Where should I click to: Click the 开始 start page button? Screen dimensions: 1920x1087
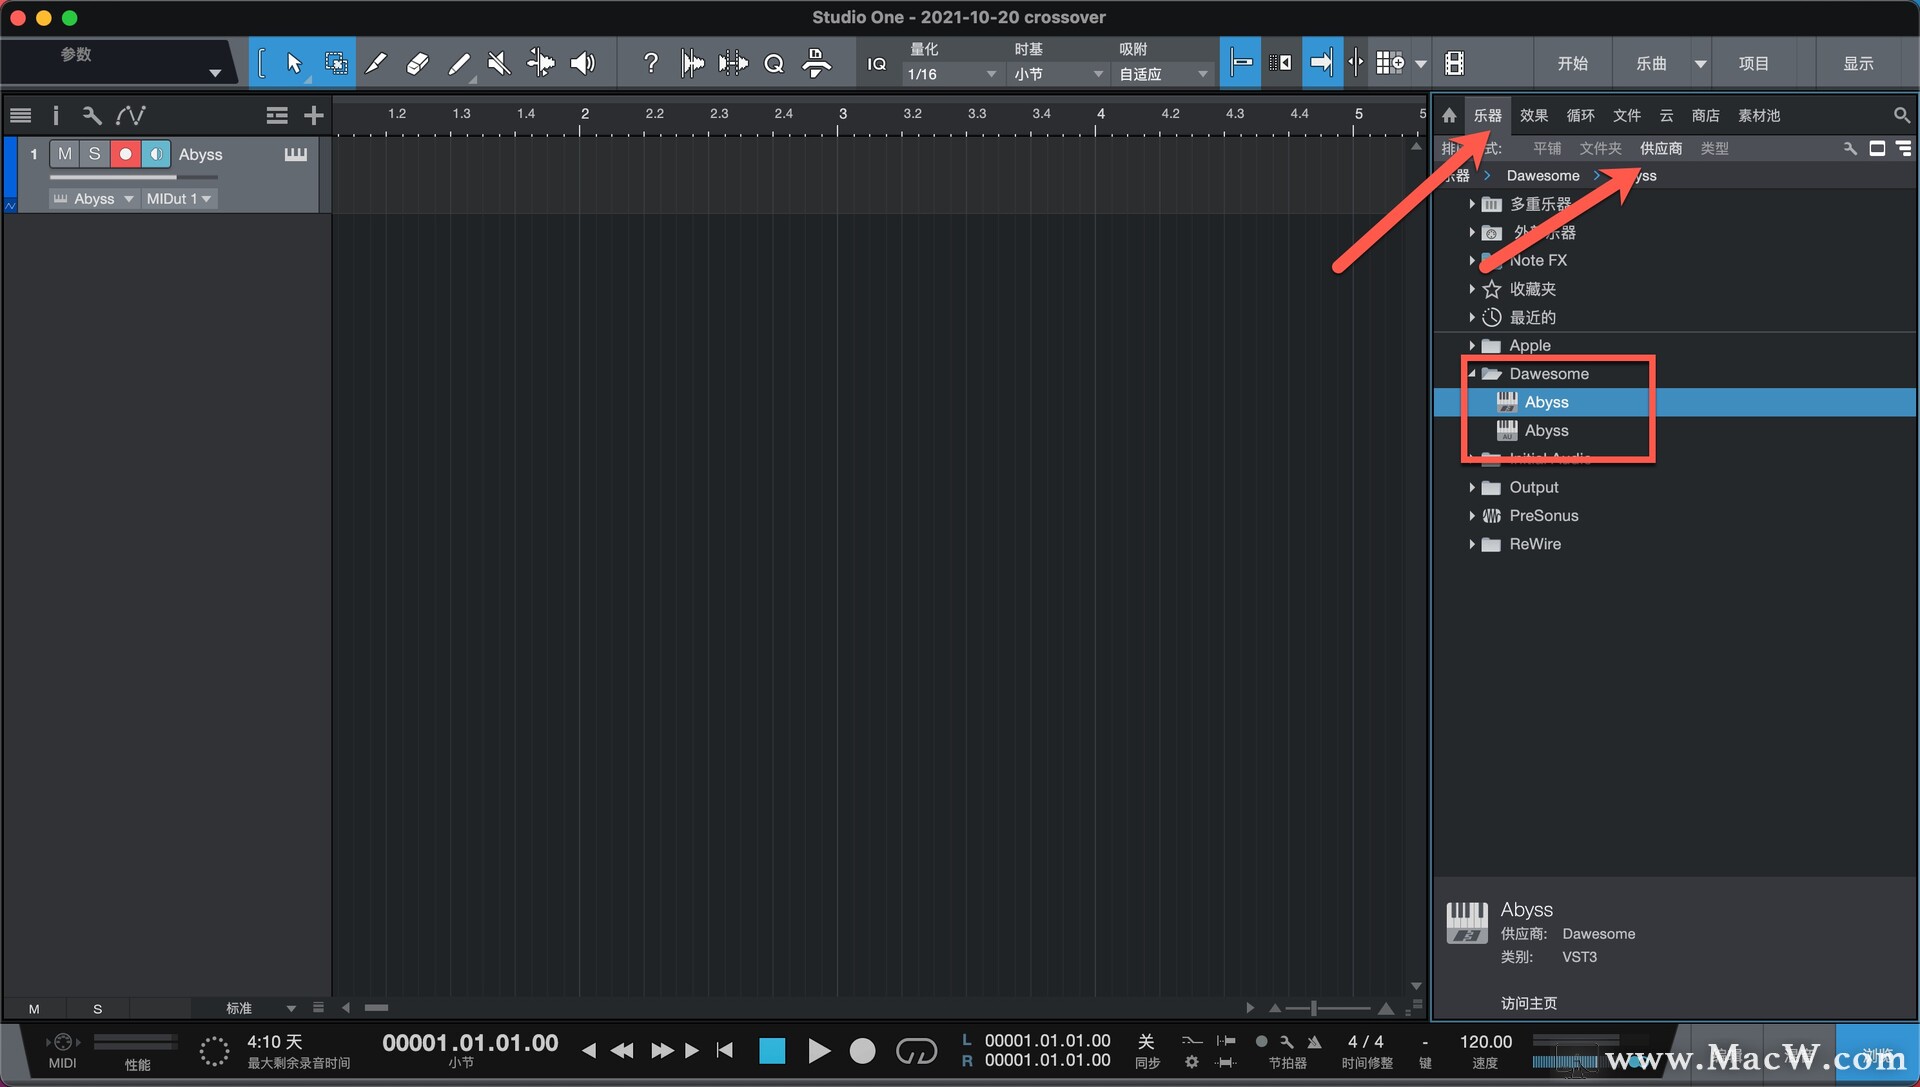click(x=1572, y=64)
